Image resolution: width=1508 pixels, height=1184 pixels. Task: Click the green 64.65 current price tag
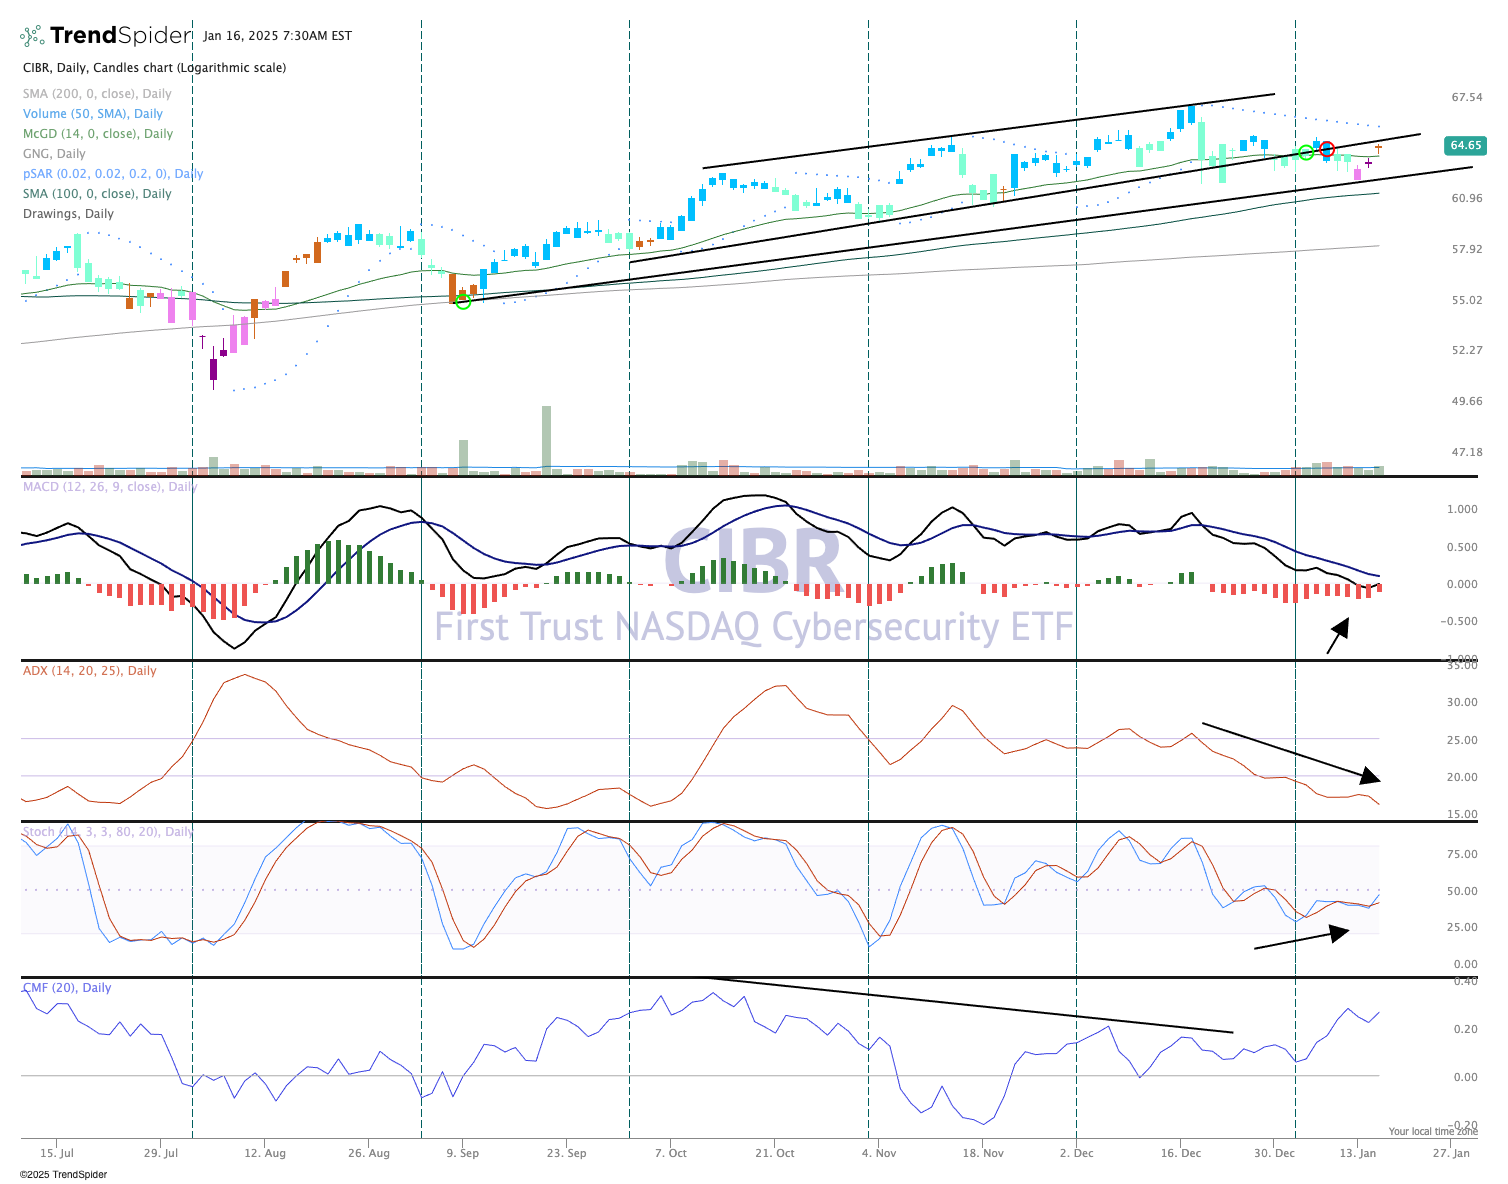(1465, 146)
